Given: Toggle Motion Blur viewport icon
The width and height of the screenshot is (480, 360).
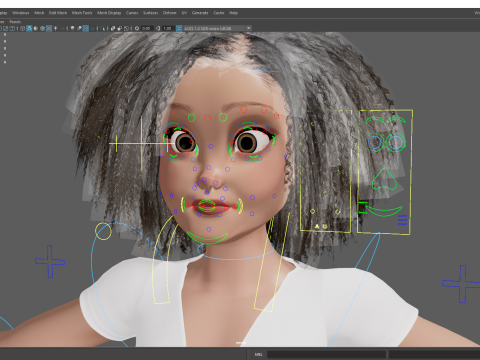Looking at the screenshot, I should tap(79, 28).
